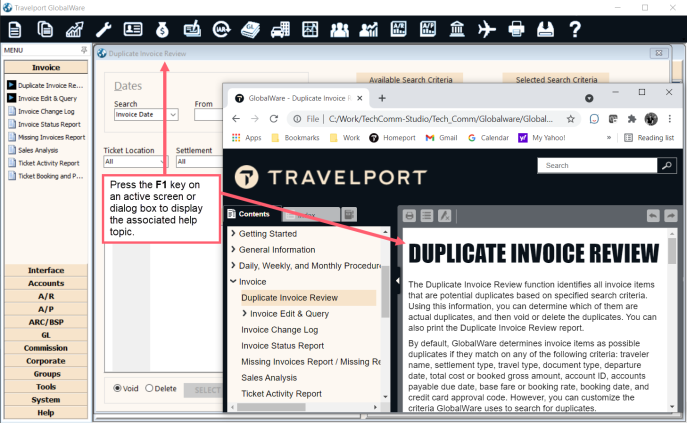Click the car and hotel building icon
Viewport: 687px width, 423px height.
coord(280,29)
